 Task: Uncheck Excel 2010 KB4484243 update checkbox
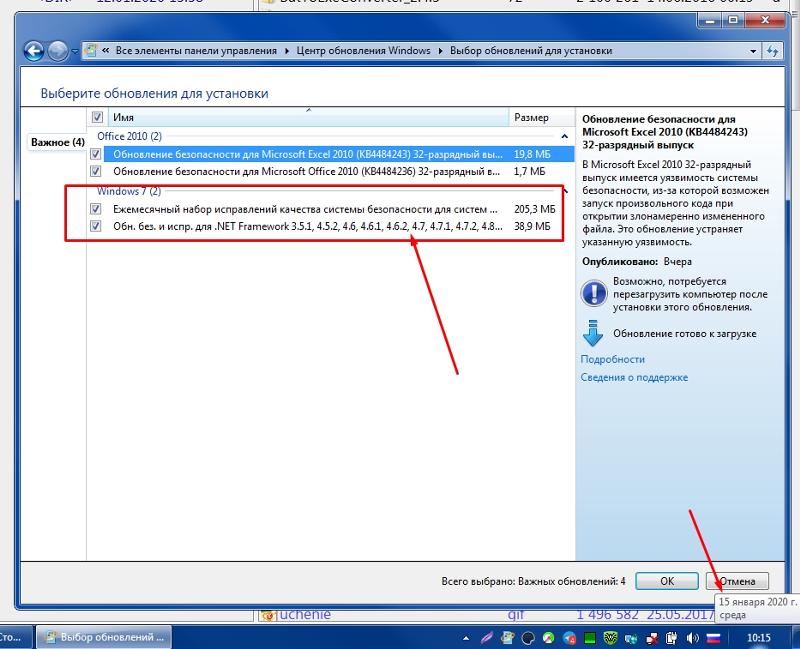pyautogui.click(x=95, y=154)
